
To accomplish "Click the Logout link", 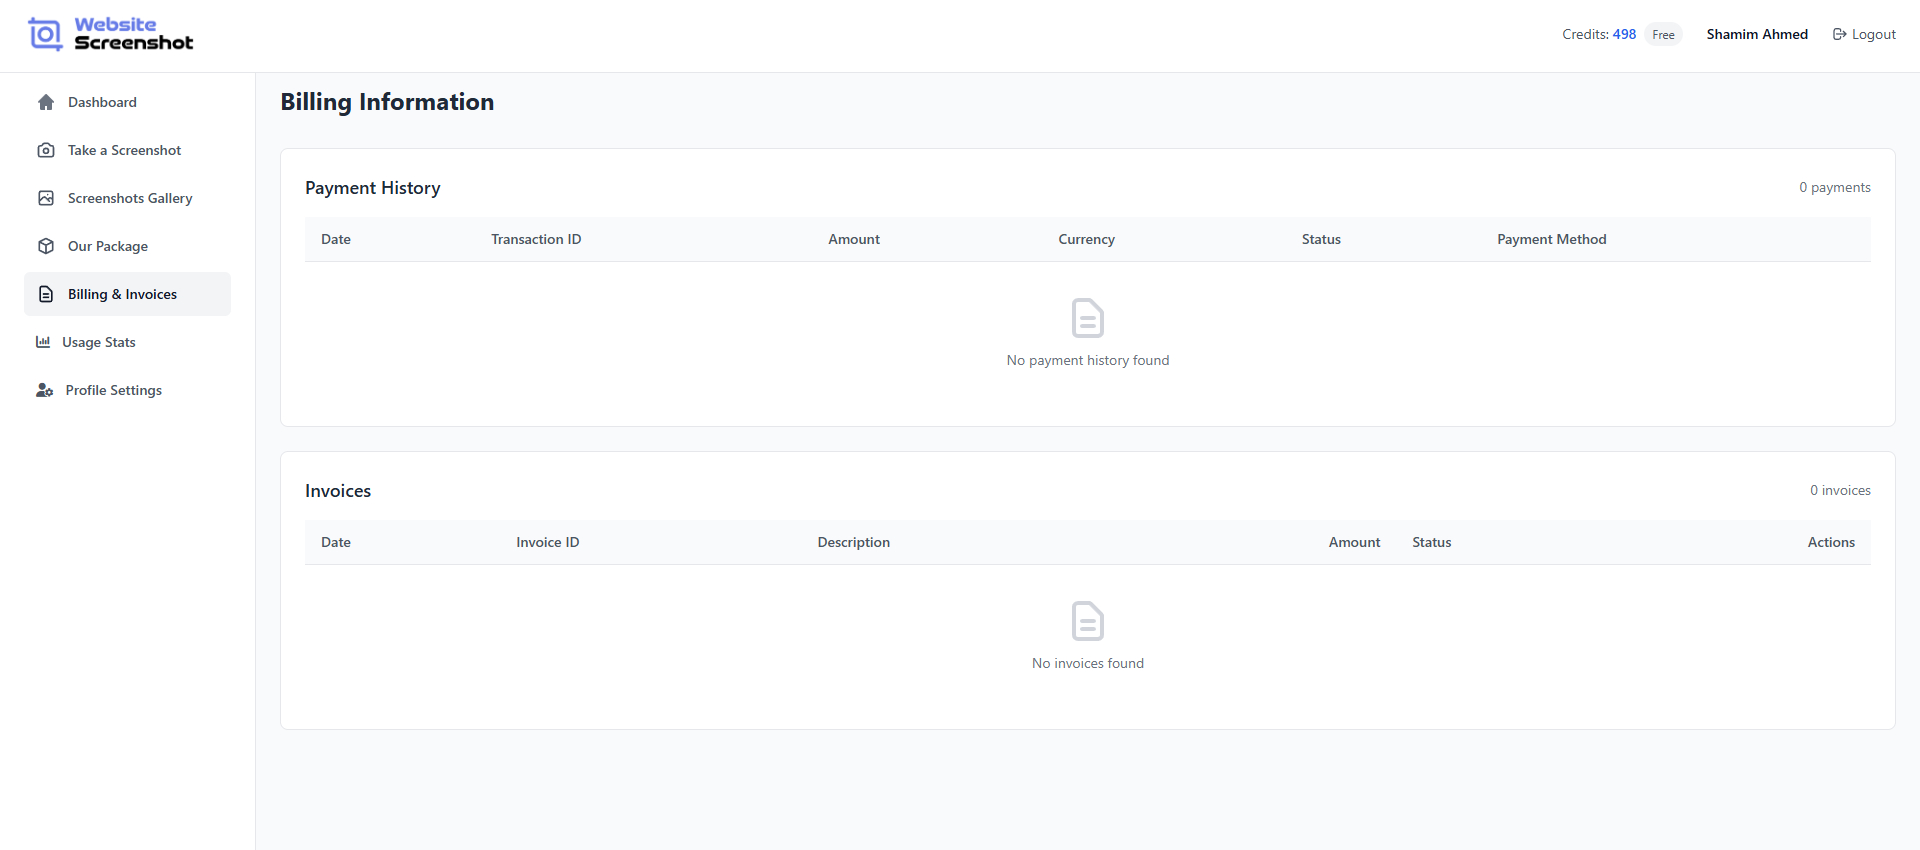I will tap(1864, 34).
